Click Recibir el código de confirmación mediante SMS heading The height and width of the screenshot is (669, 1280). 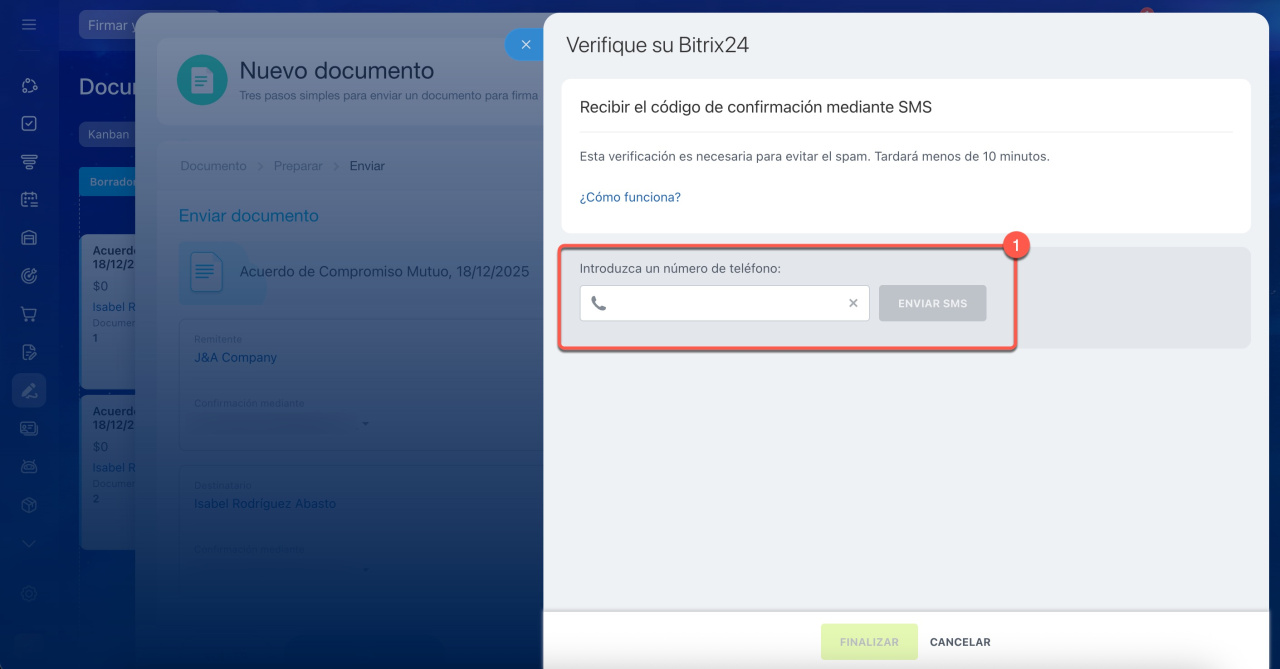(755, 106)
